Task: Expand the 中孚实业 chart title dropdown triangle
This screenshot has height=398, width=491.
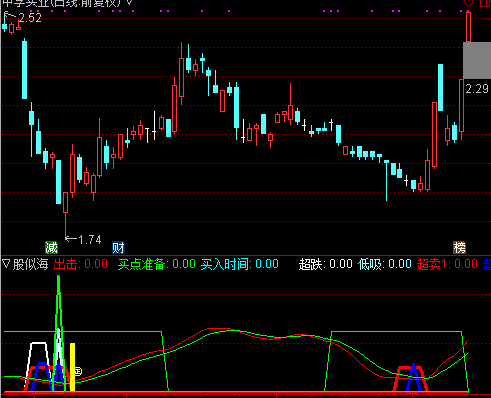Action: [130, 3]
